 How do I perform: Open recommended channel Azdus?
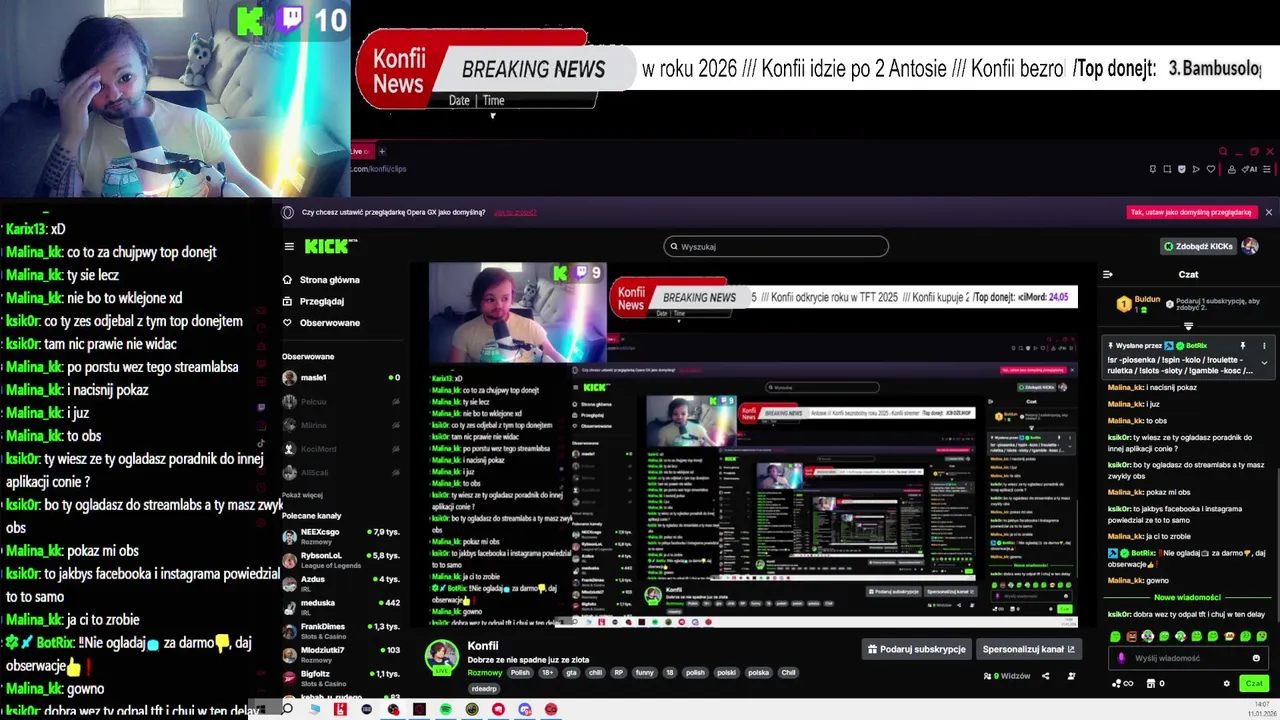click(341, 582)
